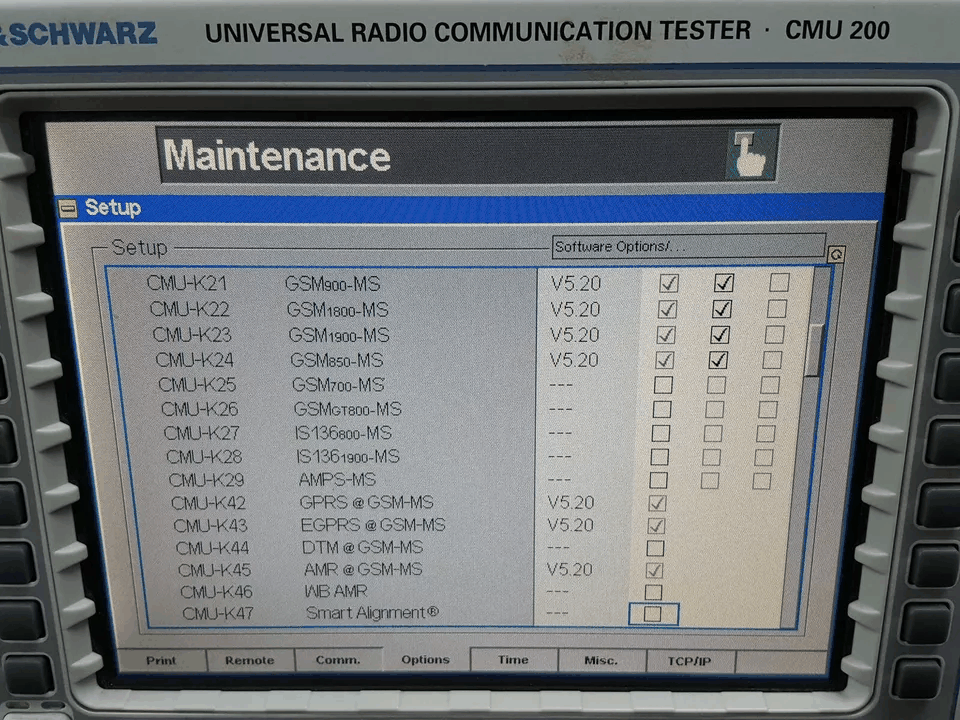
Task: Click the refresh icon beside Software Options
Action: [x=836, y=254]
